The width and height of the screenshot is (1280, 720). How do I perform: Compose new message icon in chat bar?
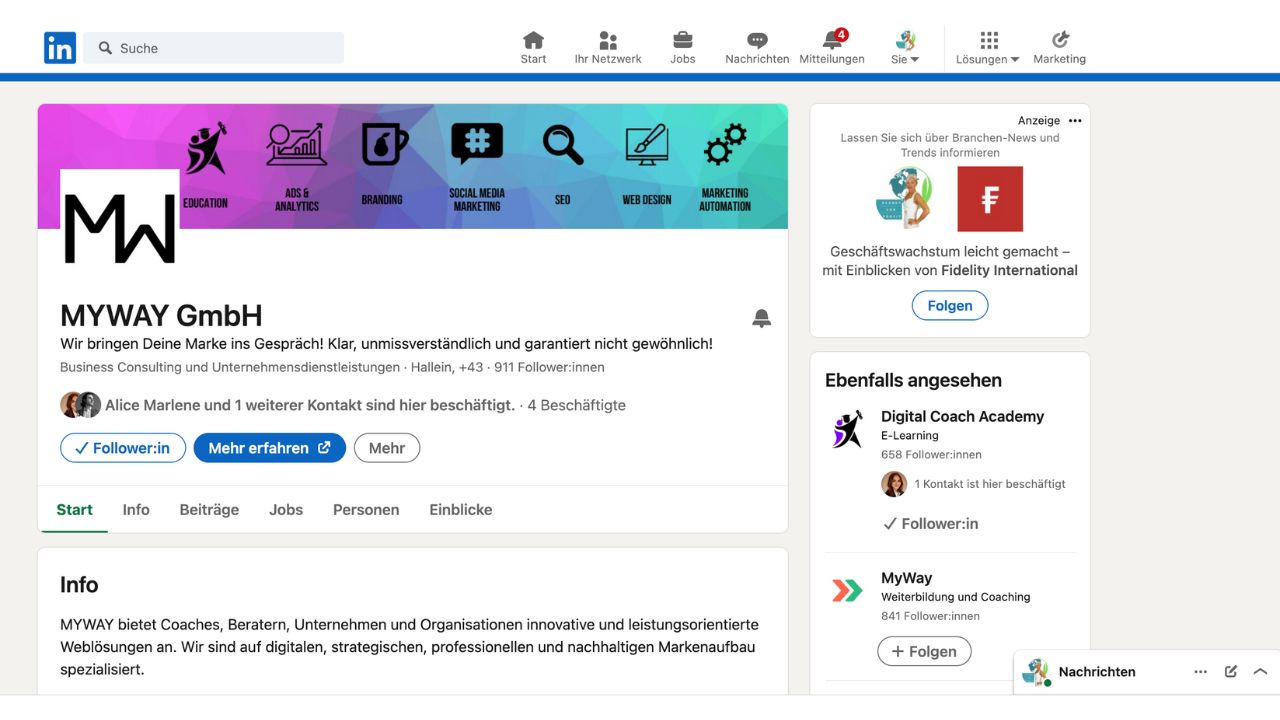pos(1231,672)
